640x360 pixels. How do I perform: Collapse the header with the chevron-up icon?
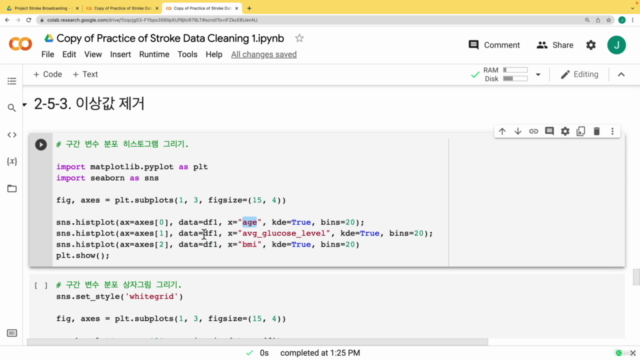tap(621, 74)
